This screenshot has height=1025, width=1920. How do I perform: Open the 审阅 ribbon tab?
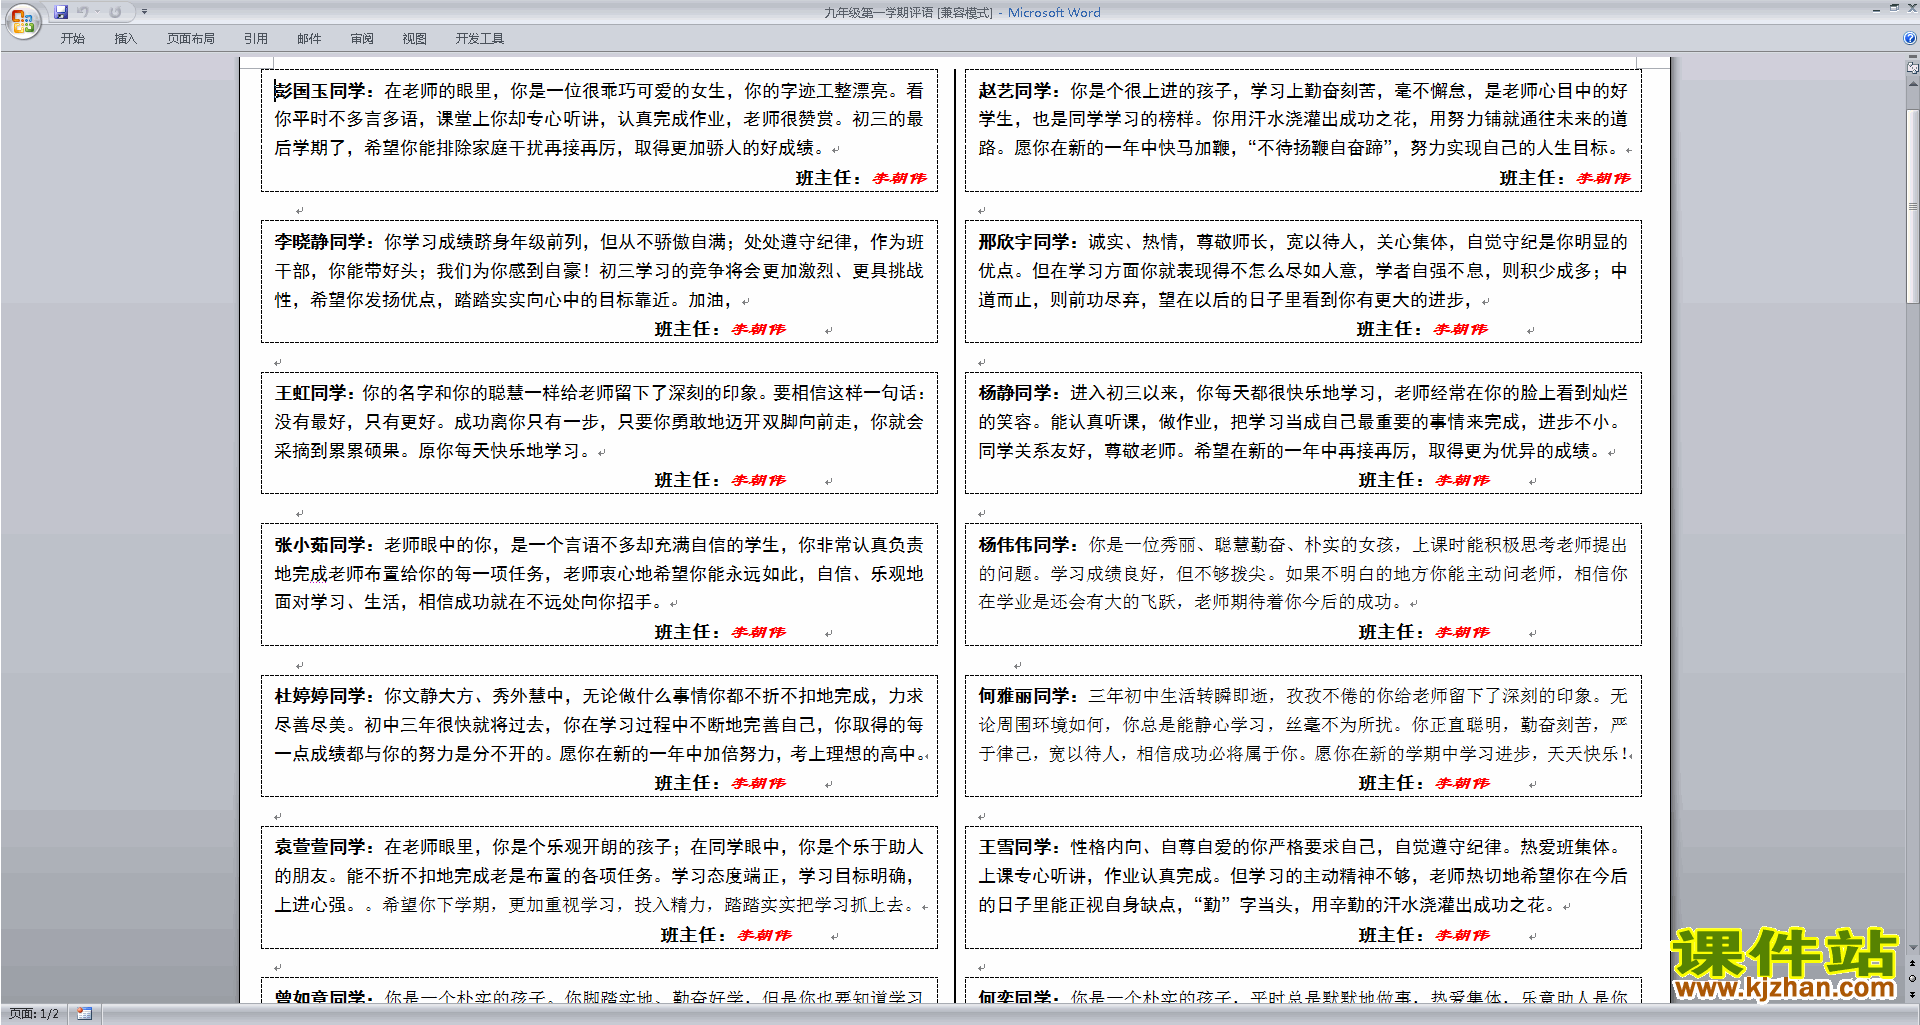(362, 39)
